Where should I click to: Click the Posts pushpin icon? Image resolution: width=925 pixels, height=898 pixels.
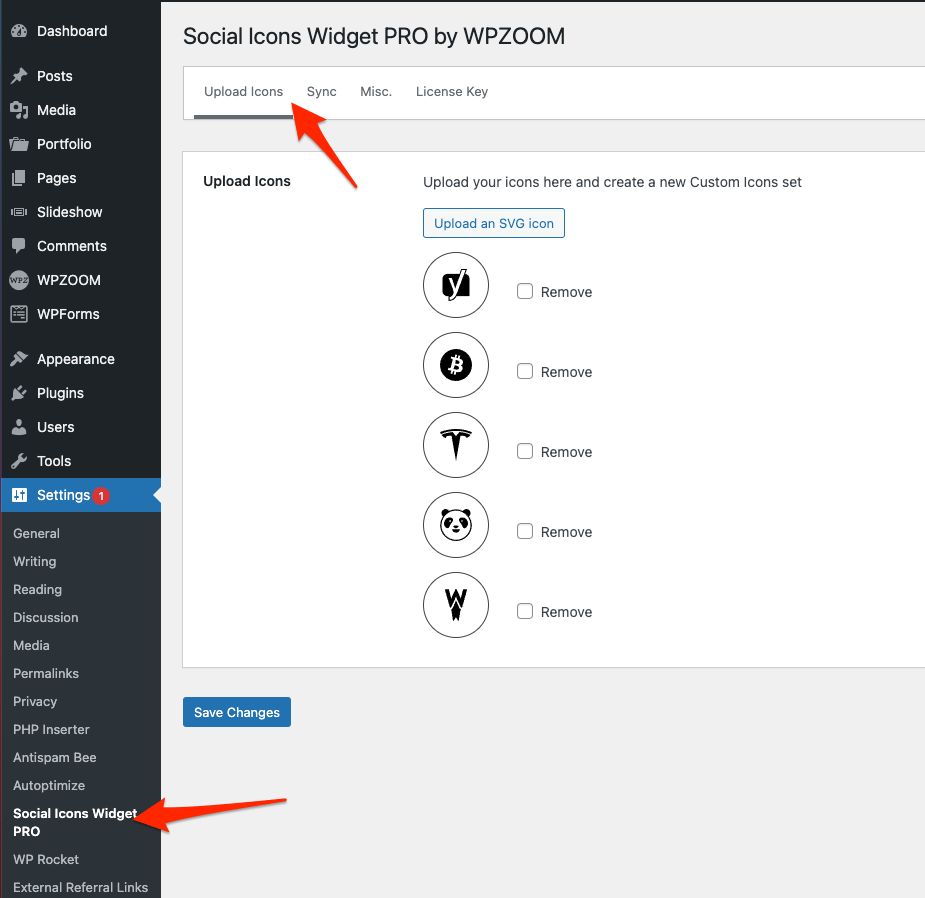click(x=19, y=76)
